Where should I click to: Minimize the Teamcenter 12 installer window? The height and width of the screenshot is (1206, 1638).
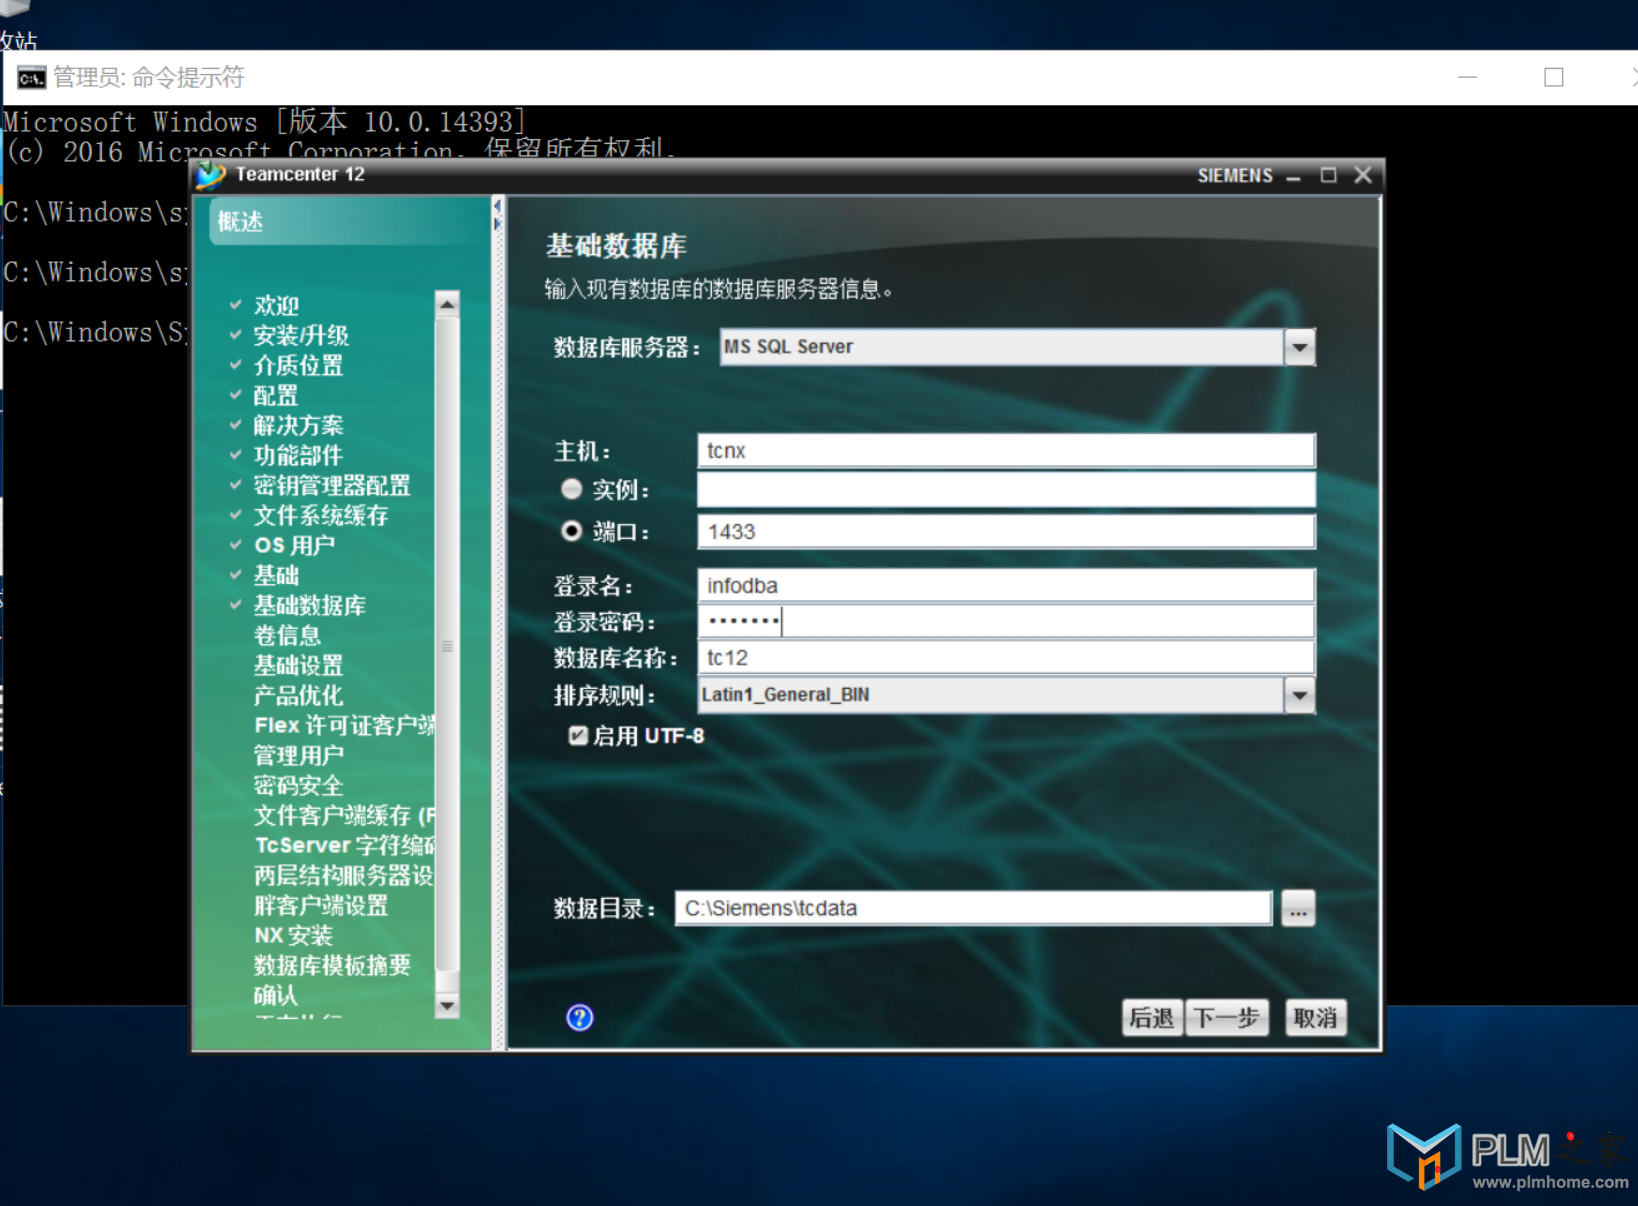pos(1293,176)
